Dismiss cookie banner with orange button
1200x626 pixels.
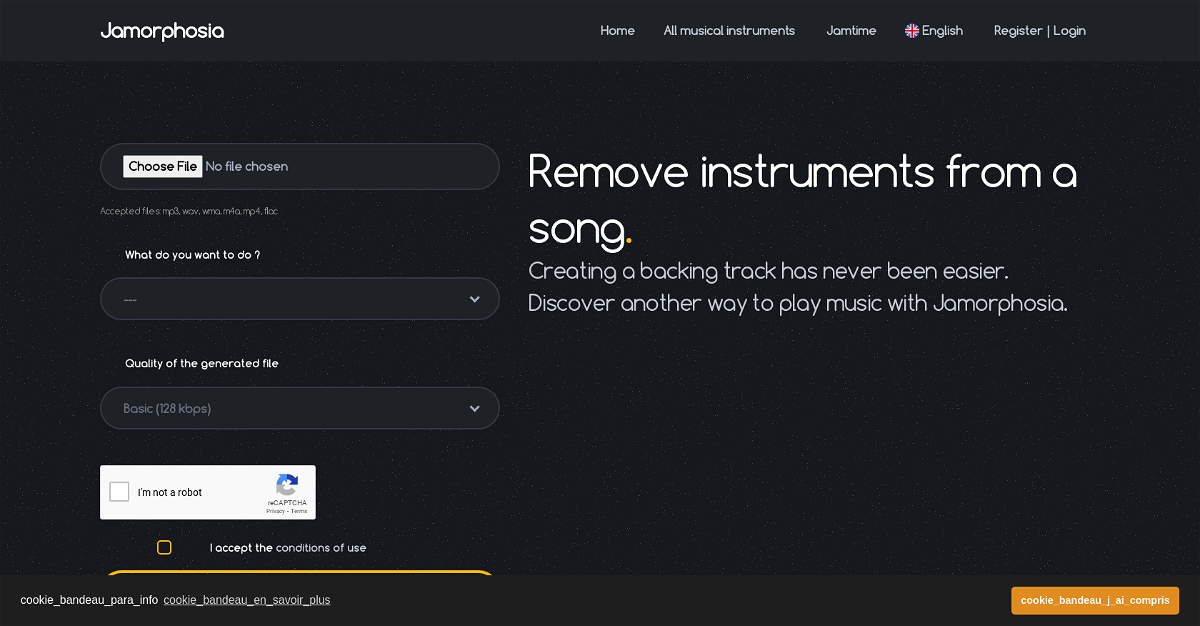pos(1094,600)
